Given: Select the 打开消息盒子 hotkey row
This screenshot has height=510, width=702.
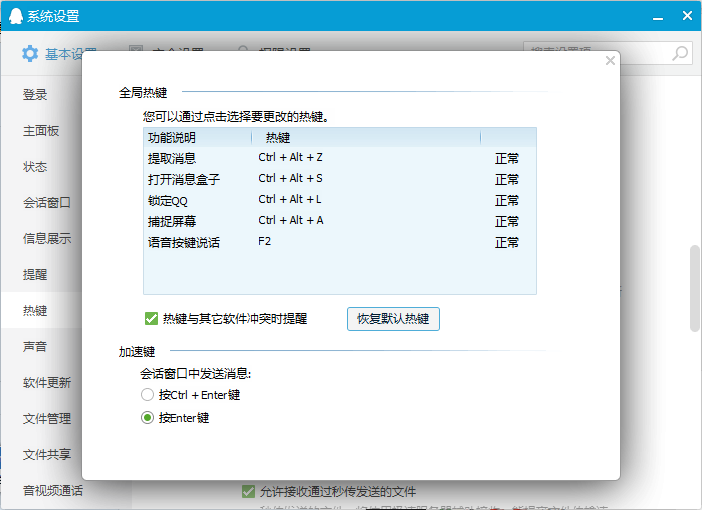Looking at the screenshot, I should [x=340, y=179].
